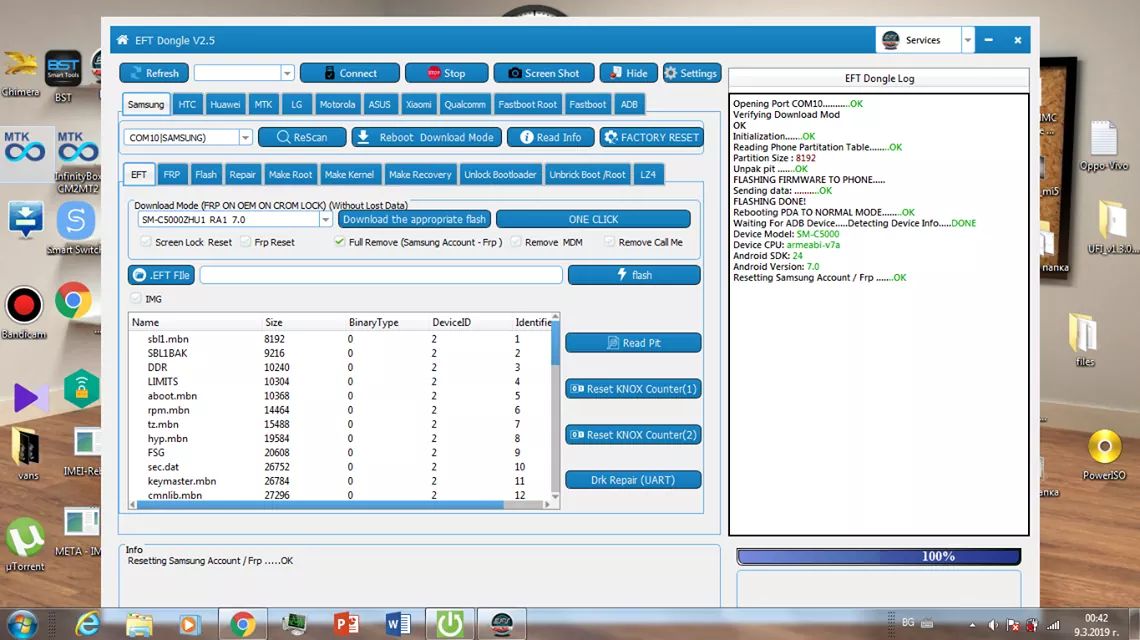Click Reset KNOX Counter(2)
The height and width of the screenshot is (640, 1140).
click(633, 434)
